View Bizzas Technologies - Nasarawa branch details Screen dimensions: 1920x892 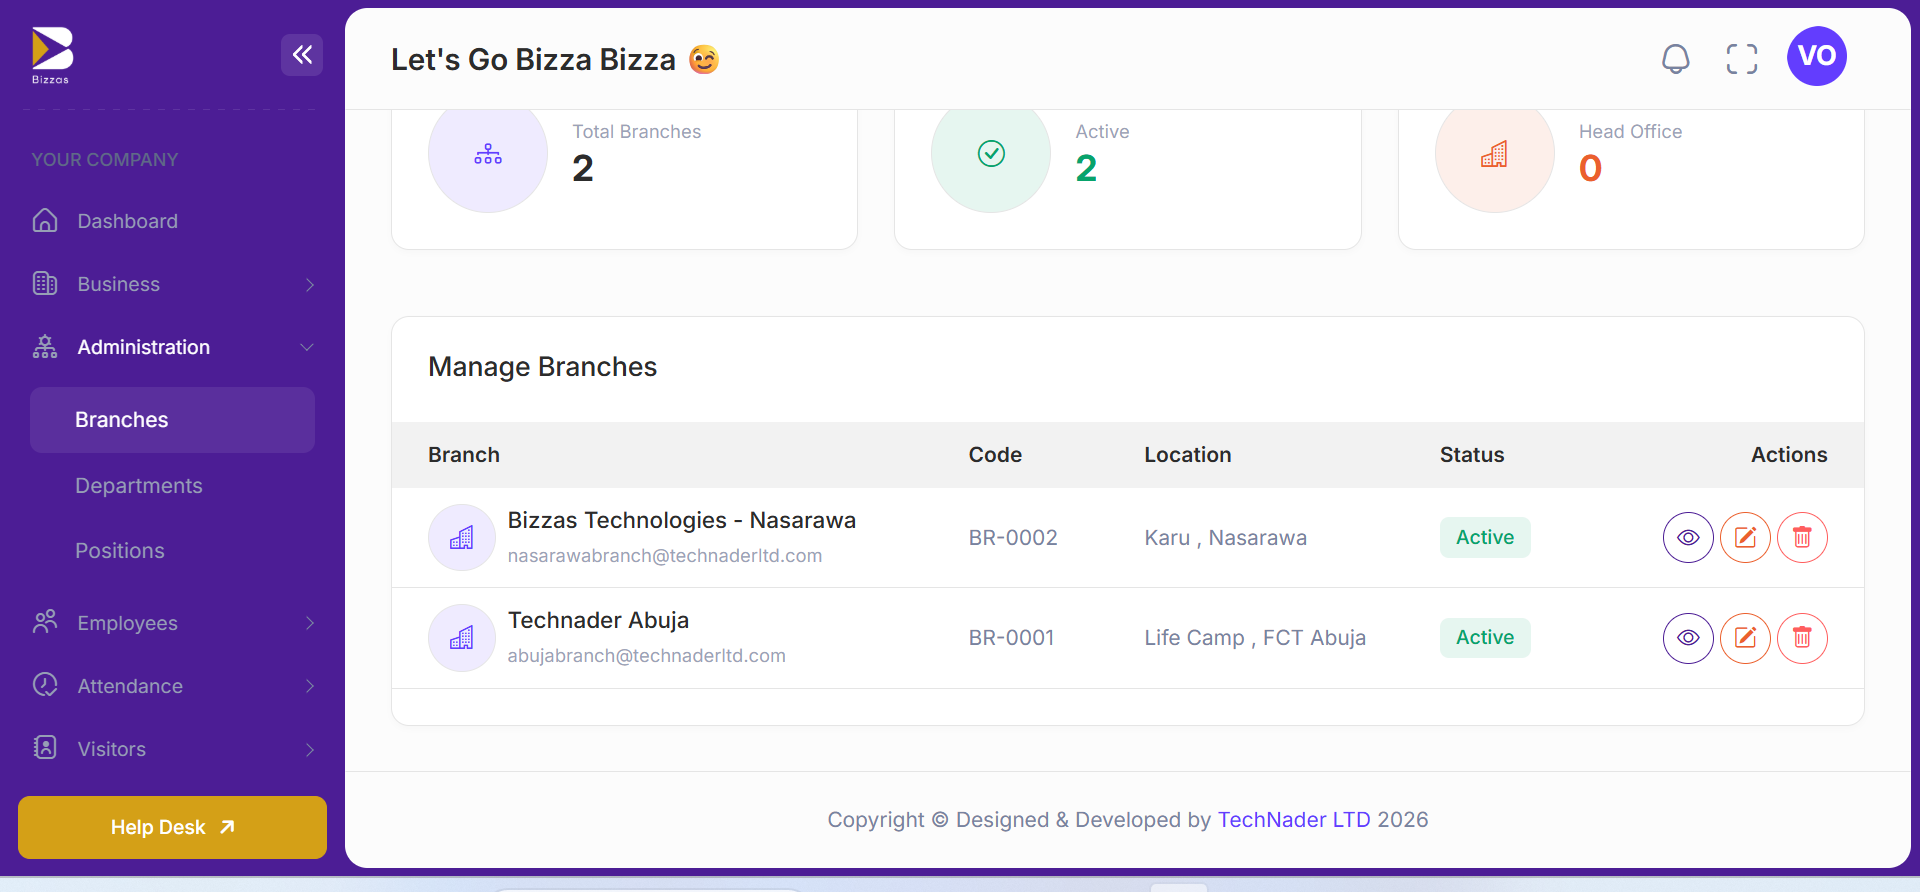click(1688, 538)
